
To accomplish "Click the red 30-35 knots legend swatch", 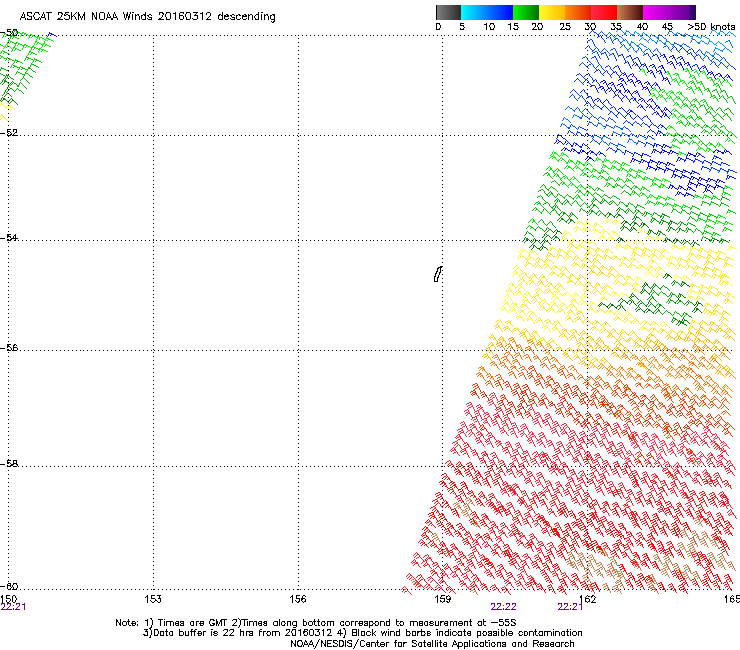I will pyautogui.click(x=604, y=12).
